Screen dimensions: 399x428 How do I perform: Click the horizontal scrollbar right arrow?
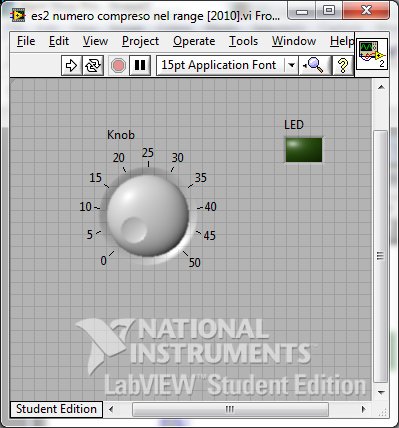tap(364, 409)
